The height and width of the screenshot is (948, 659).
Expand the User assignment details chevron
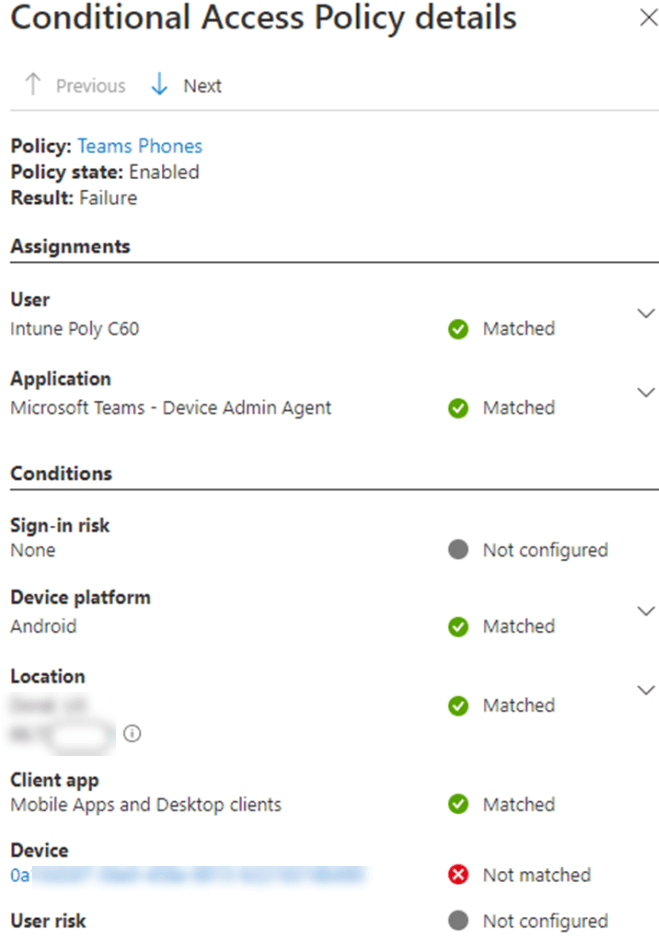(646, 313)
